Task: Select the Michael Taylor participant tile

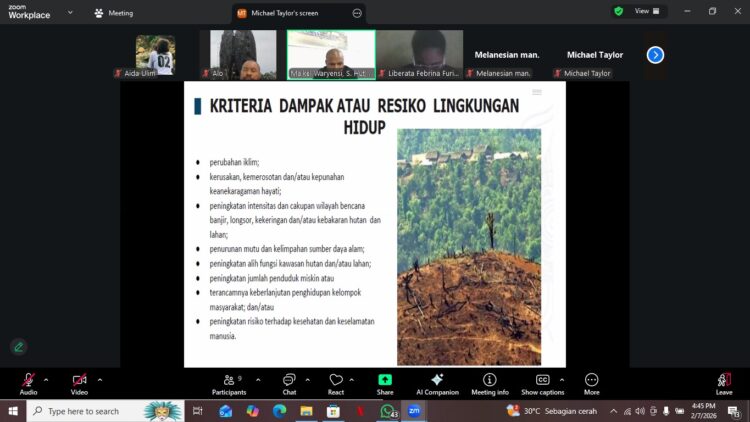Action: 595,55
